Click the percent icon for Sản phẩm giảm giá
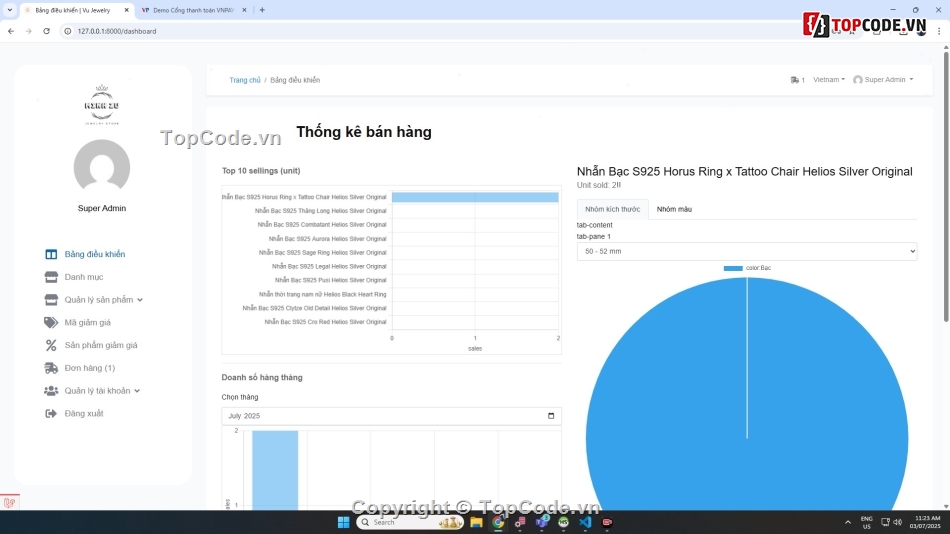 pyautogui.click(x=51, y=345)
